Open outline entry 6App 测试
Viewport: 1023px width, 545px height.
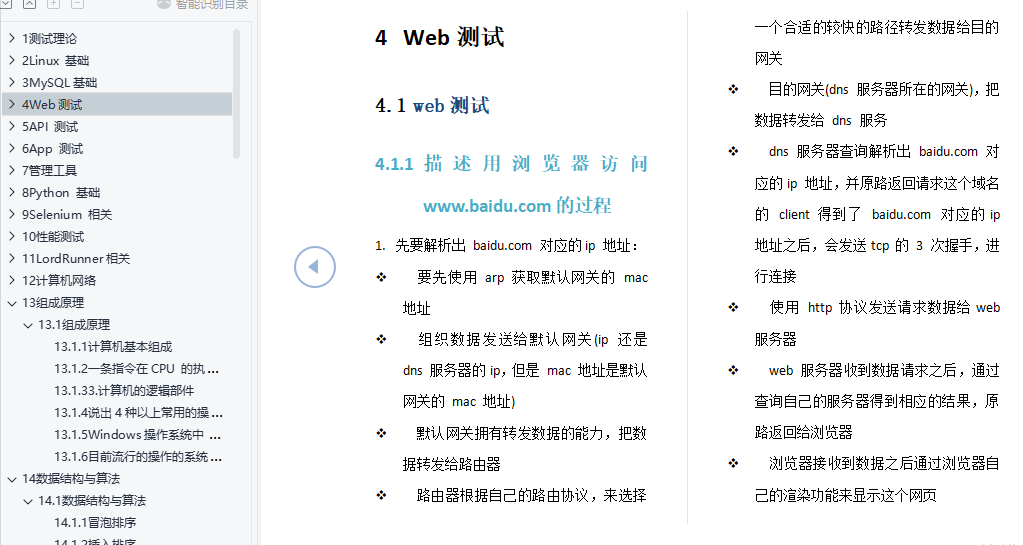point(52,148)
